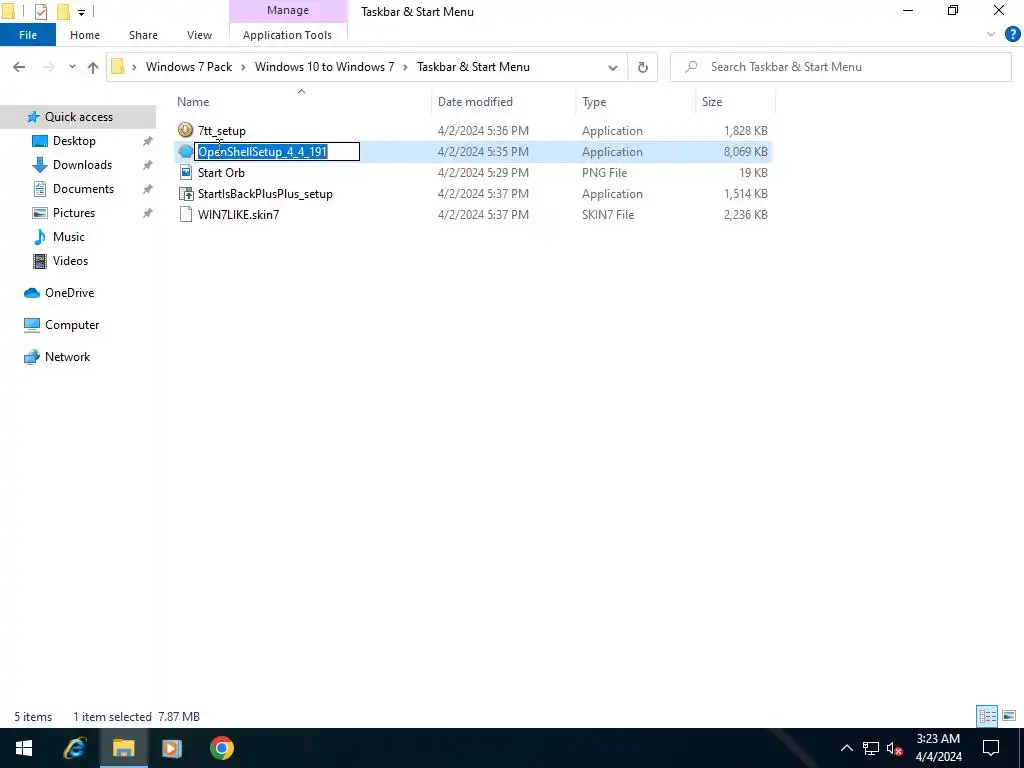Refresh the current folder view

[643, 67]
